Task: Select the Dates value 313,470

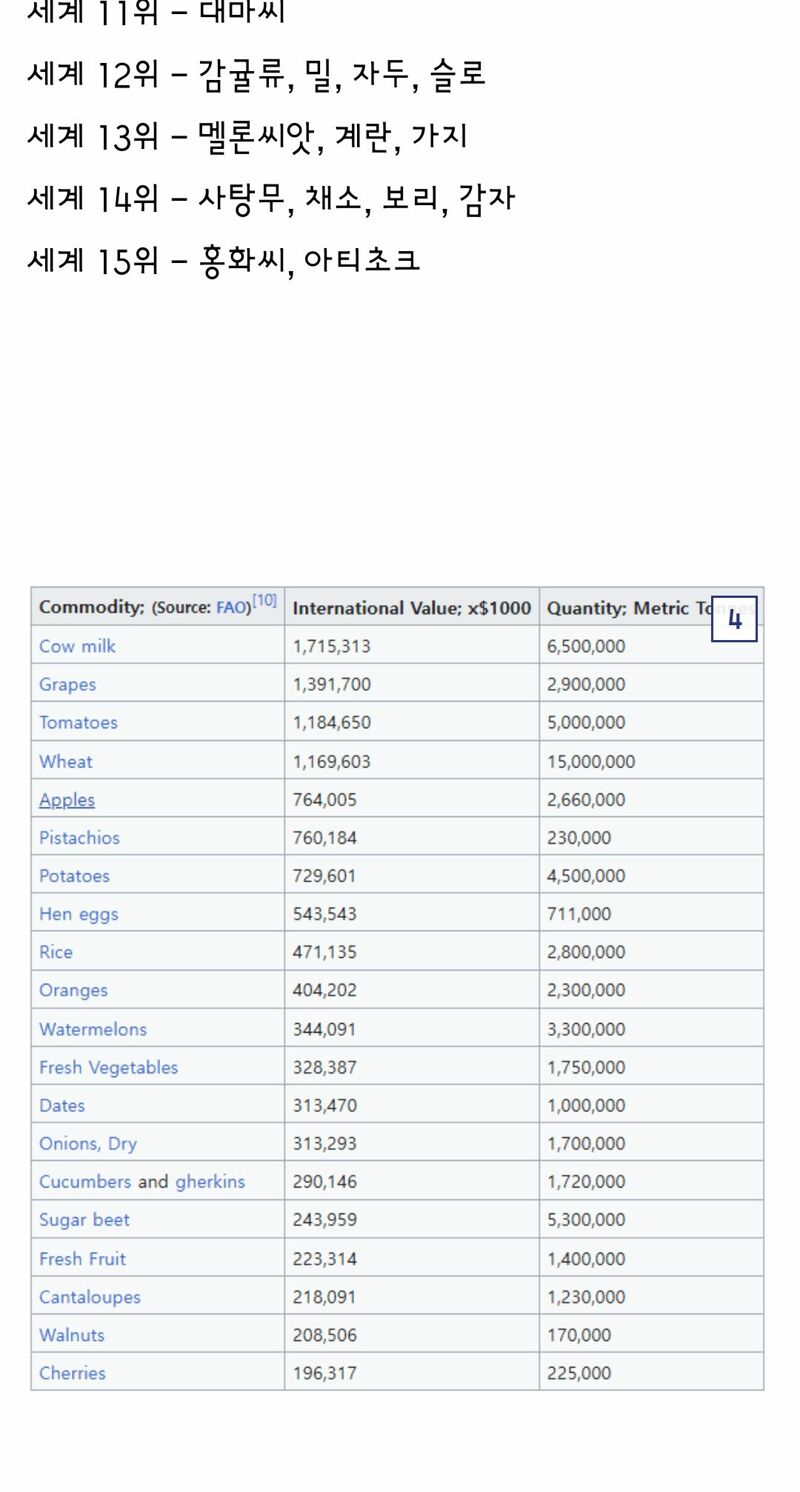Action: coord(325,1105)
